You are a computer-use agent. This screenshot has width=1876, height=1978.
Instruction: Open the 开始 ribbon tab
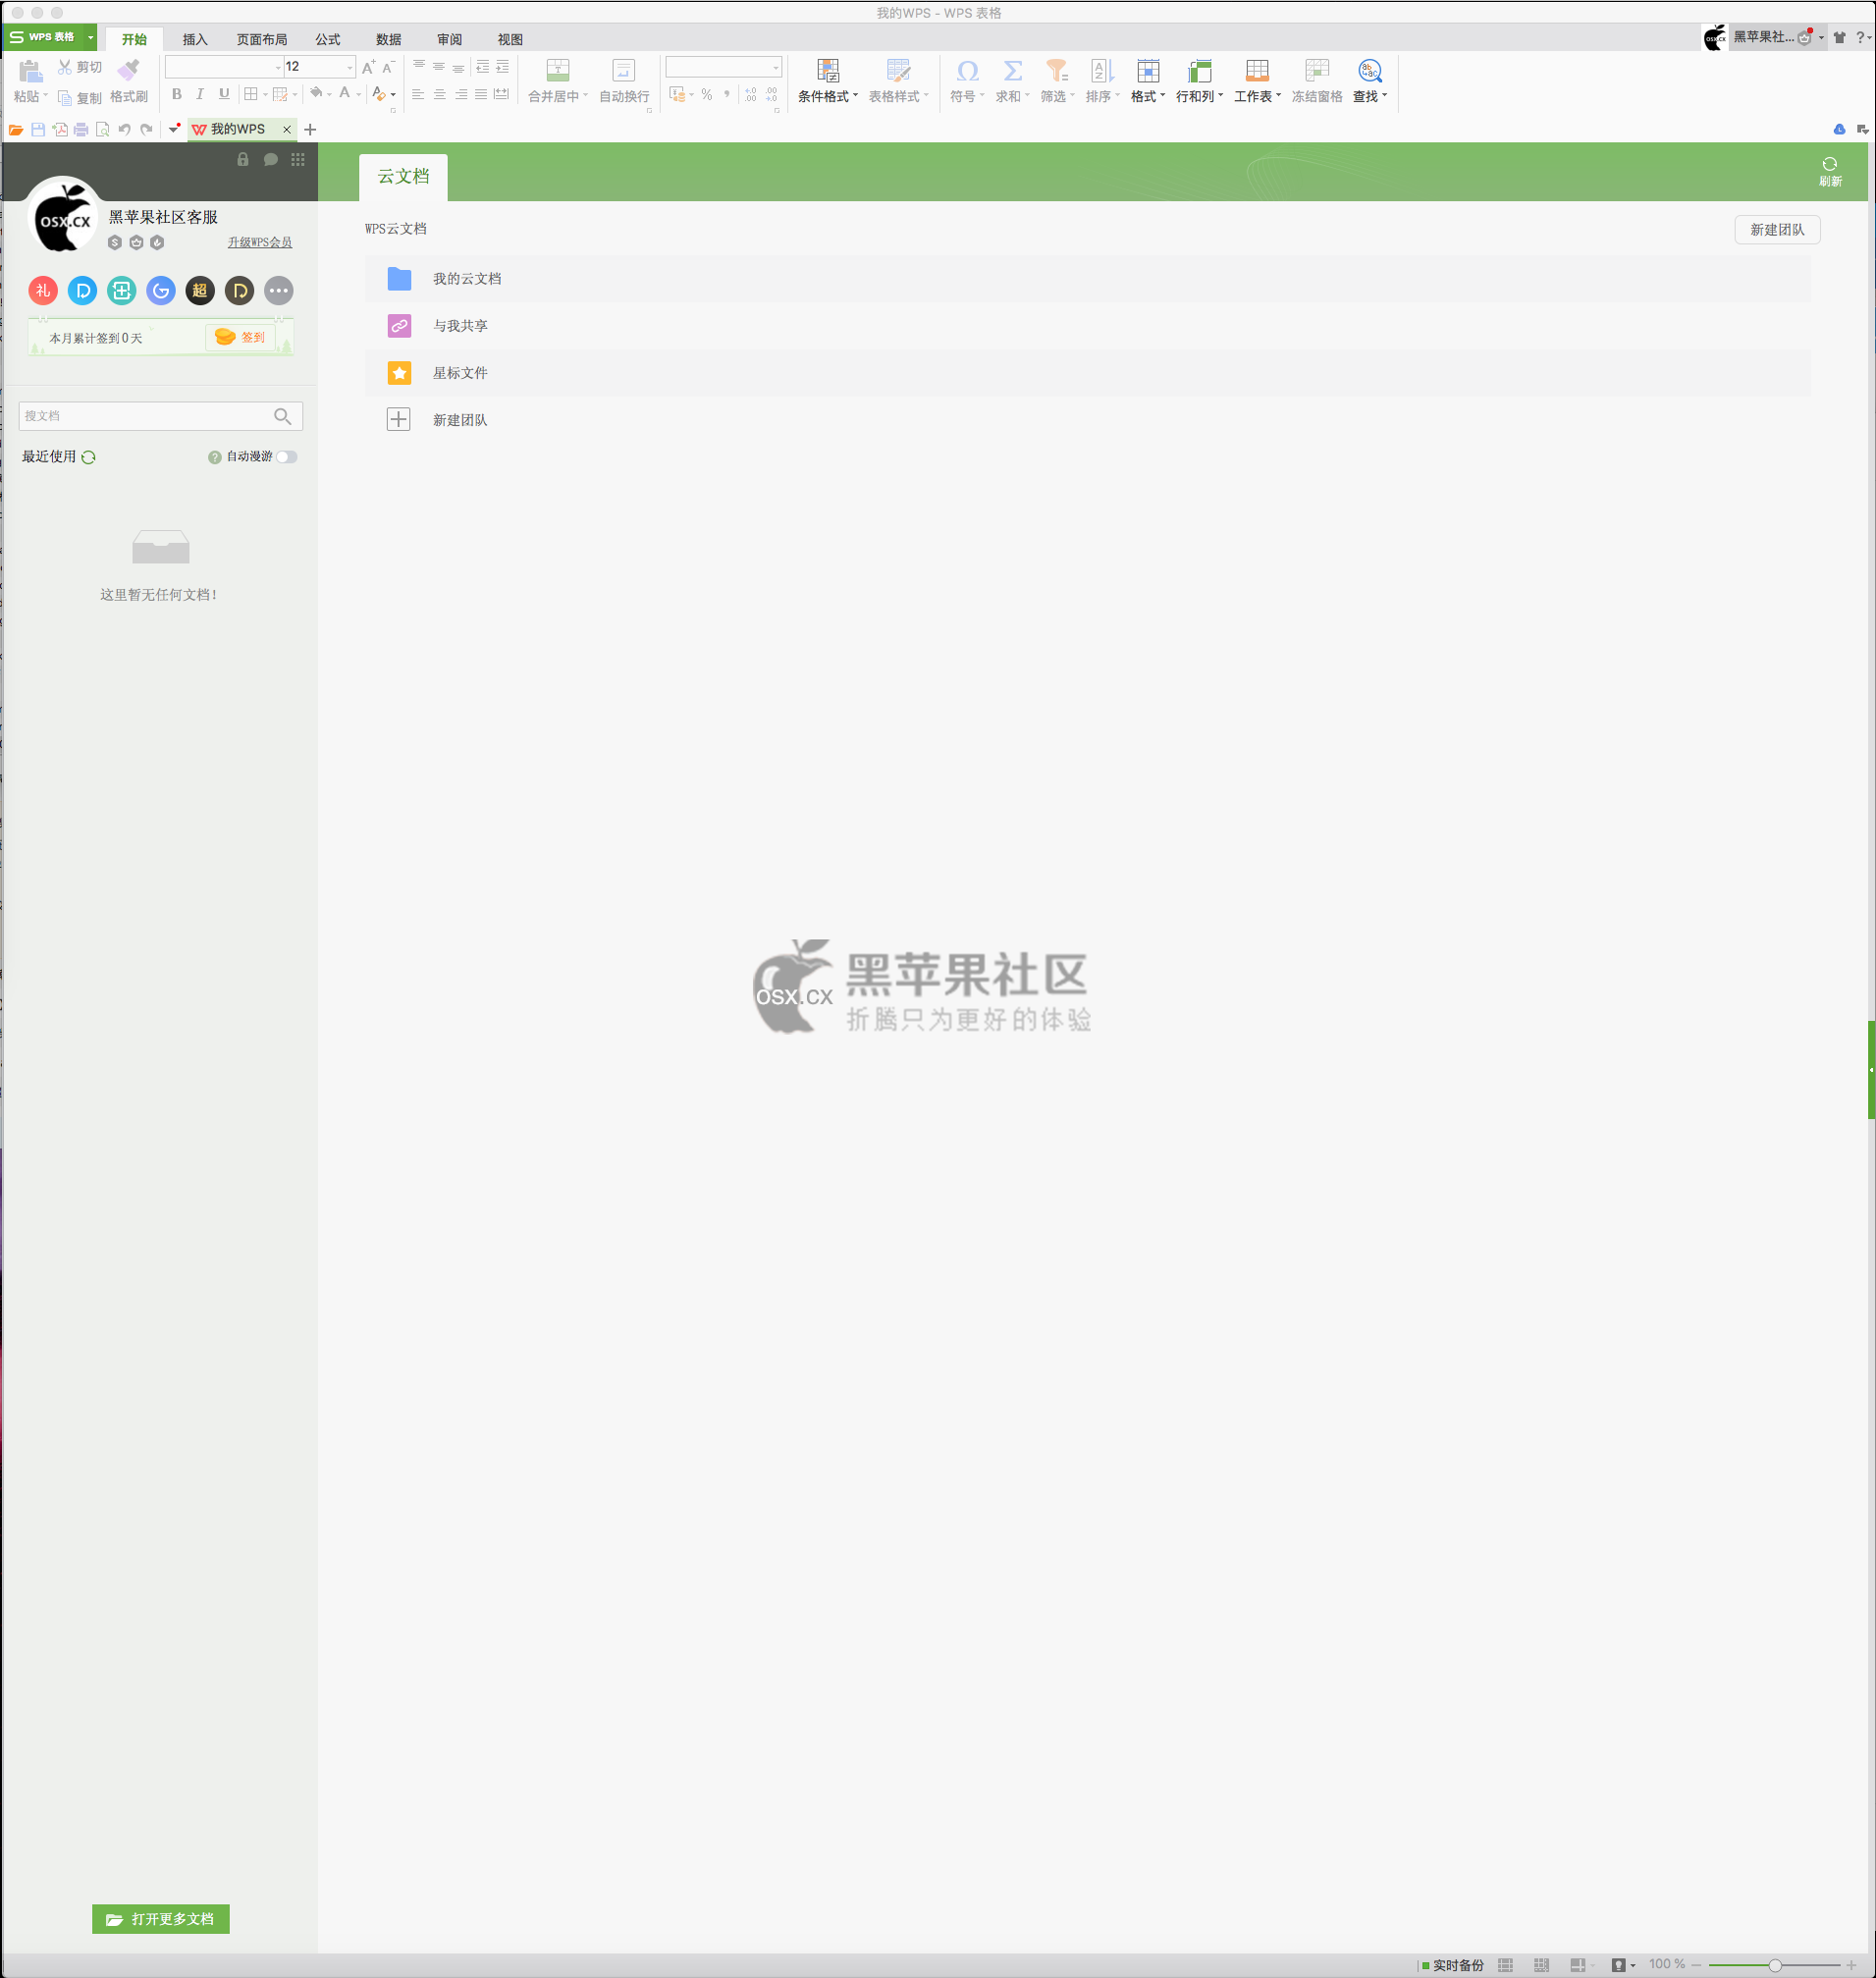(134, 39)
